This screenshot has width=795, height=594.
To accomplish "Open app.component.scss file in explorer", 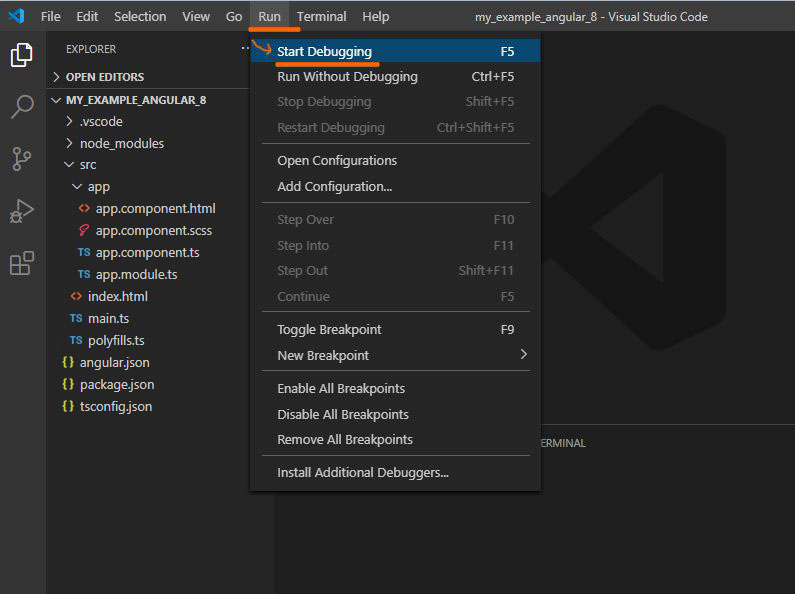I will point(153,231).
